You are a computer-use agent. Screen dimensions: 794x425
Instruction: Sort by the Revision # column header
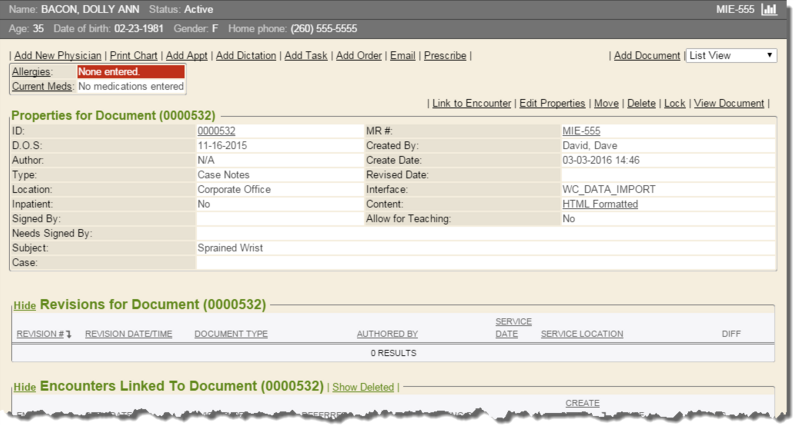coord(44,334)
